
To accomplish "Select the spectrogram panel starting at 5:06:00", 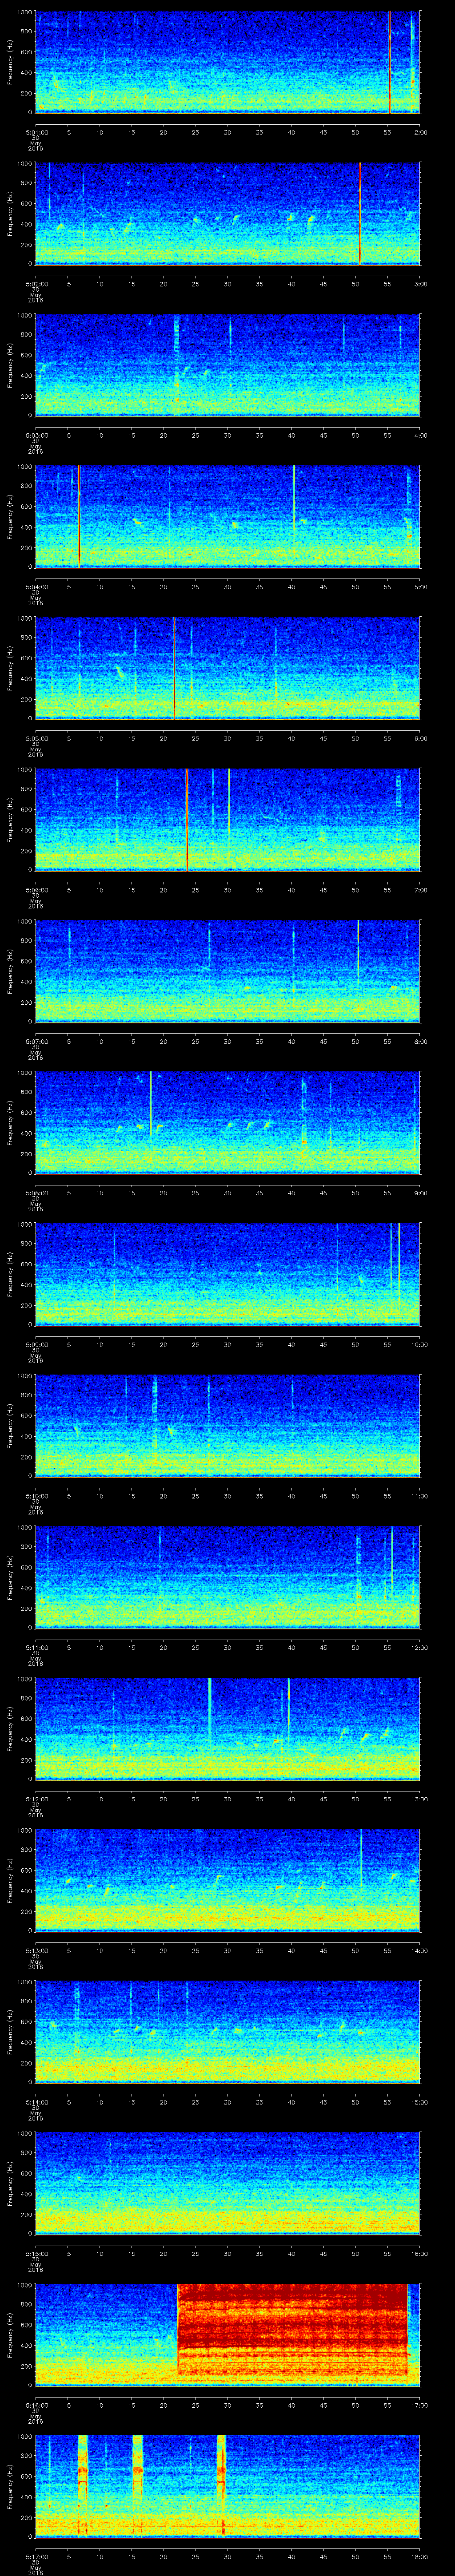I will click(x=228, y=820).
